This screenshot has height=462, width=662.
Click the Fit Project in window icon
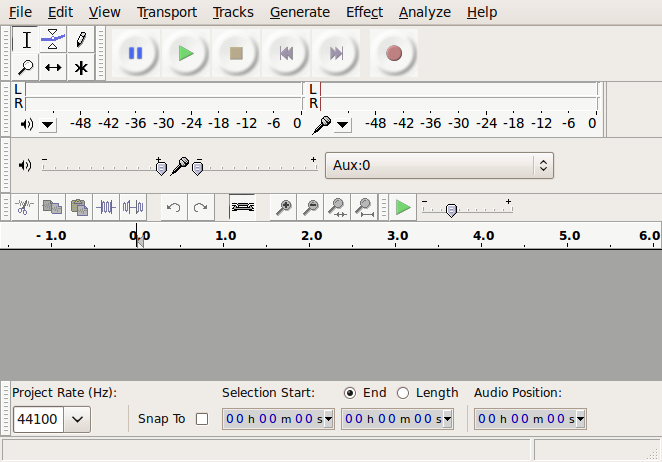pos(365,207)
